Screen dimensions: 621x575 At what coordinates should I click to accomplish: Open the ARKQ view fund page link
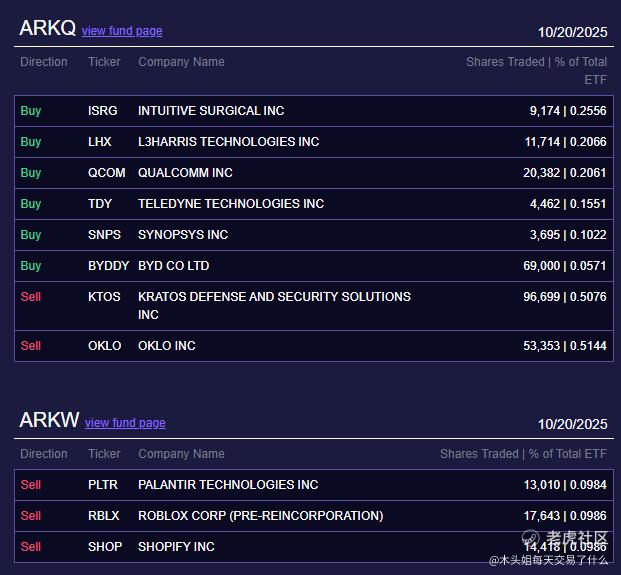tap(122, 31)
